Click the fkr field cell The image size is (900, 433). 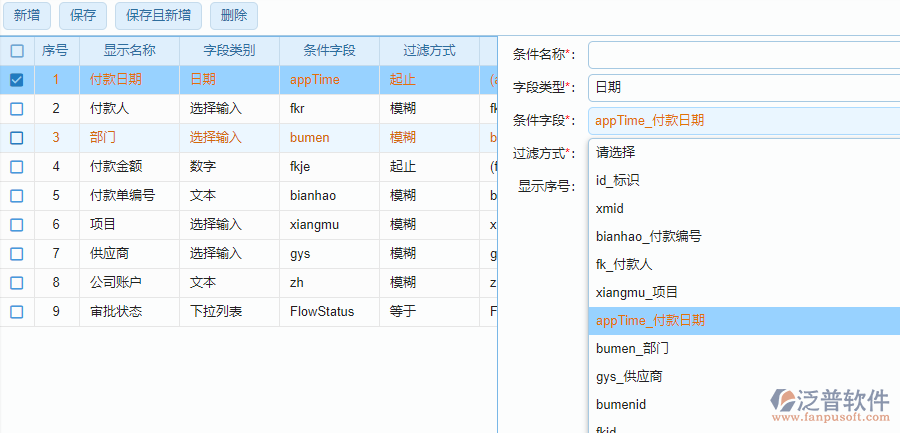tap(329, 109)
